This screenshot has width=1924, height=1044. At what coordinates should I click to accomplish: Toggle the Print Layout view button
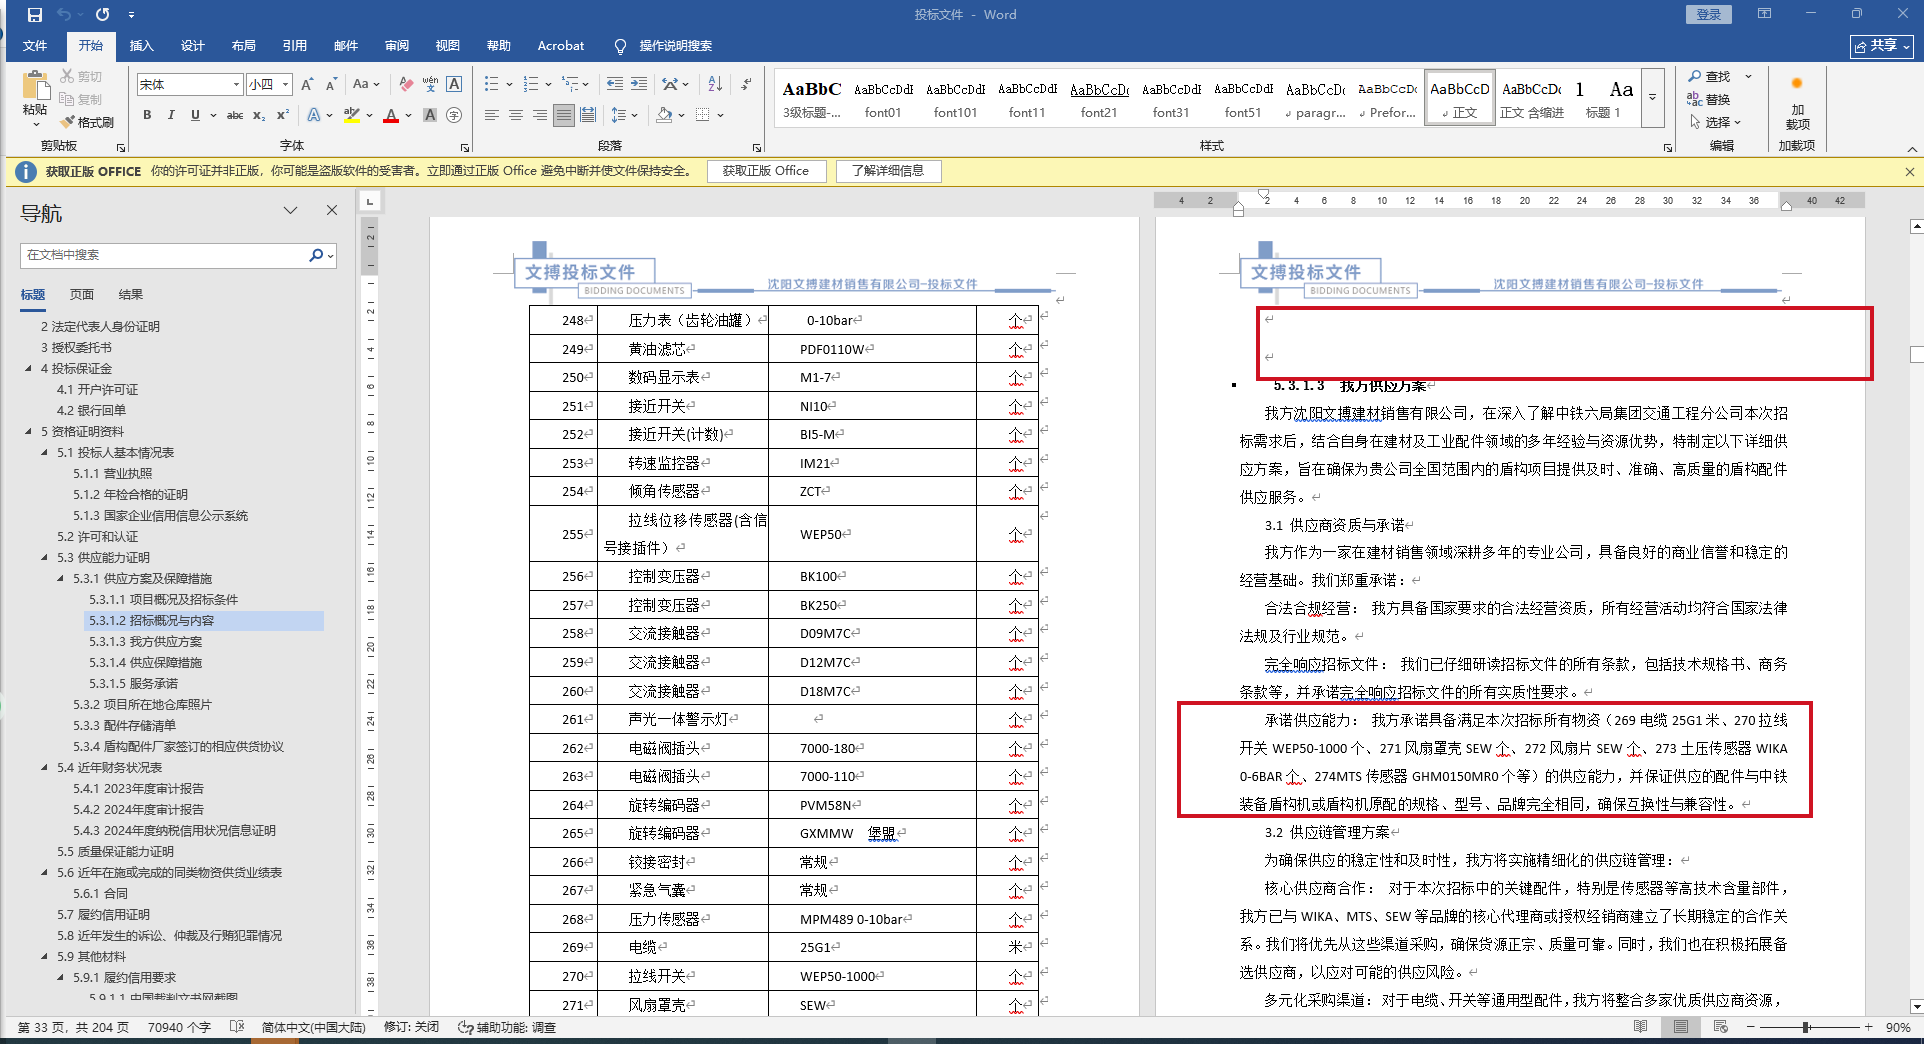pyautogui.click(x=1681, y=1027)
